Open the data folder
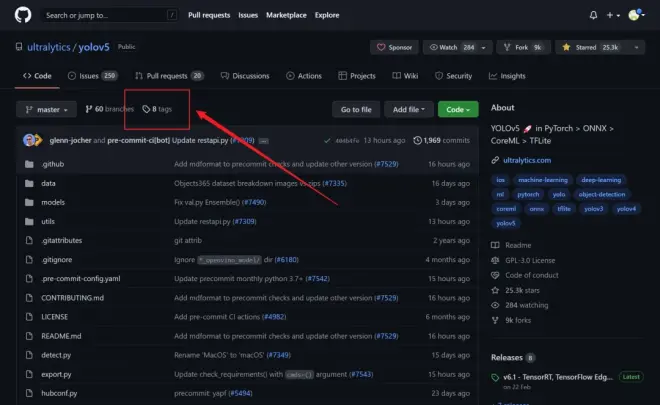This screenshot has height=405, width=660. click(48, 183)
